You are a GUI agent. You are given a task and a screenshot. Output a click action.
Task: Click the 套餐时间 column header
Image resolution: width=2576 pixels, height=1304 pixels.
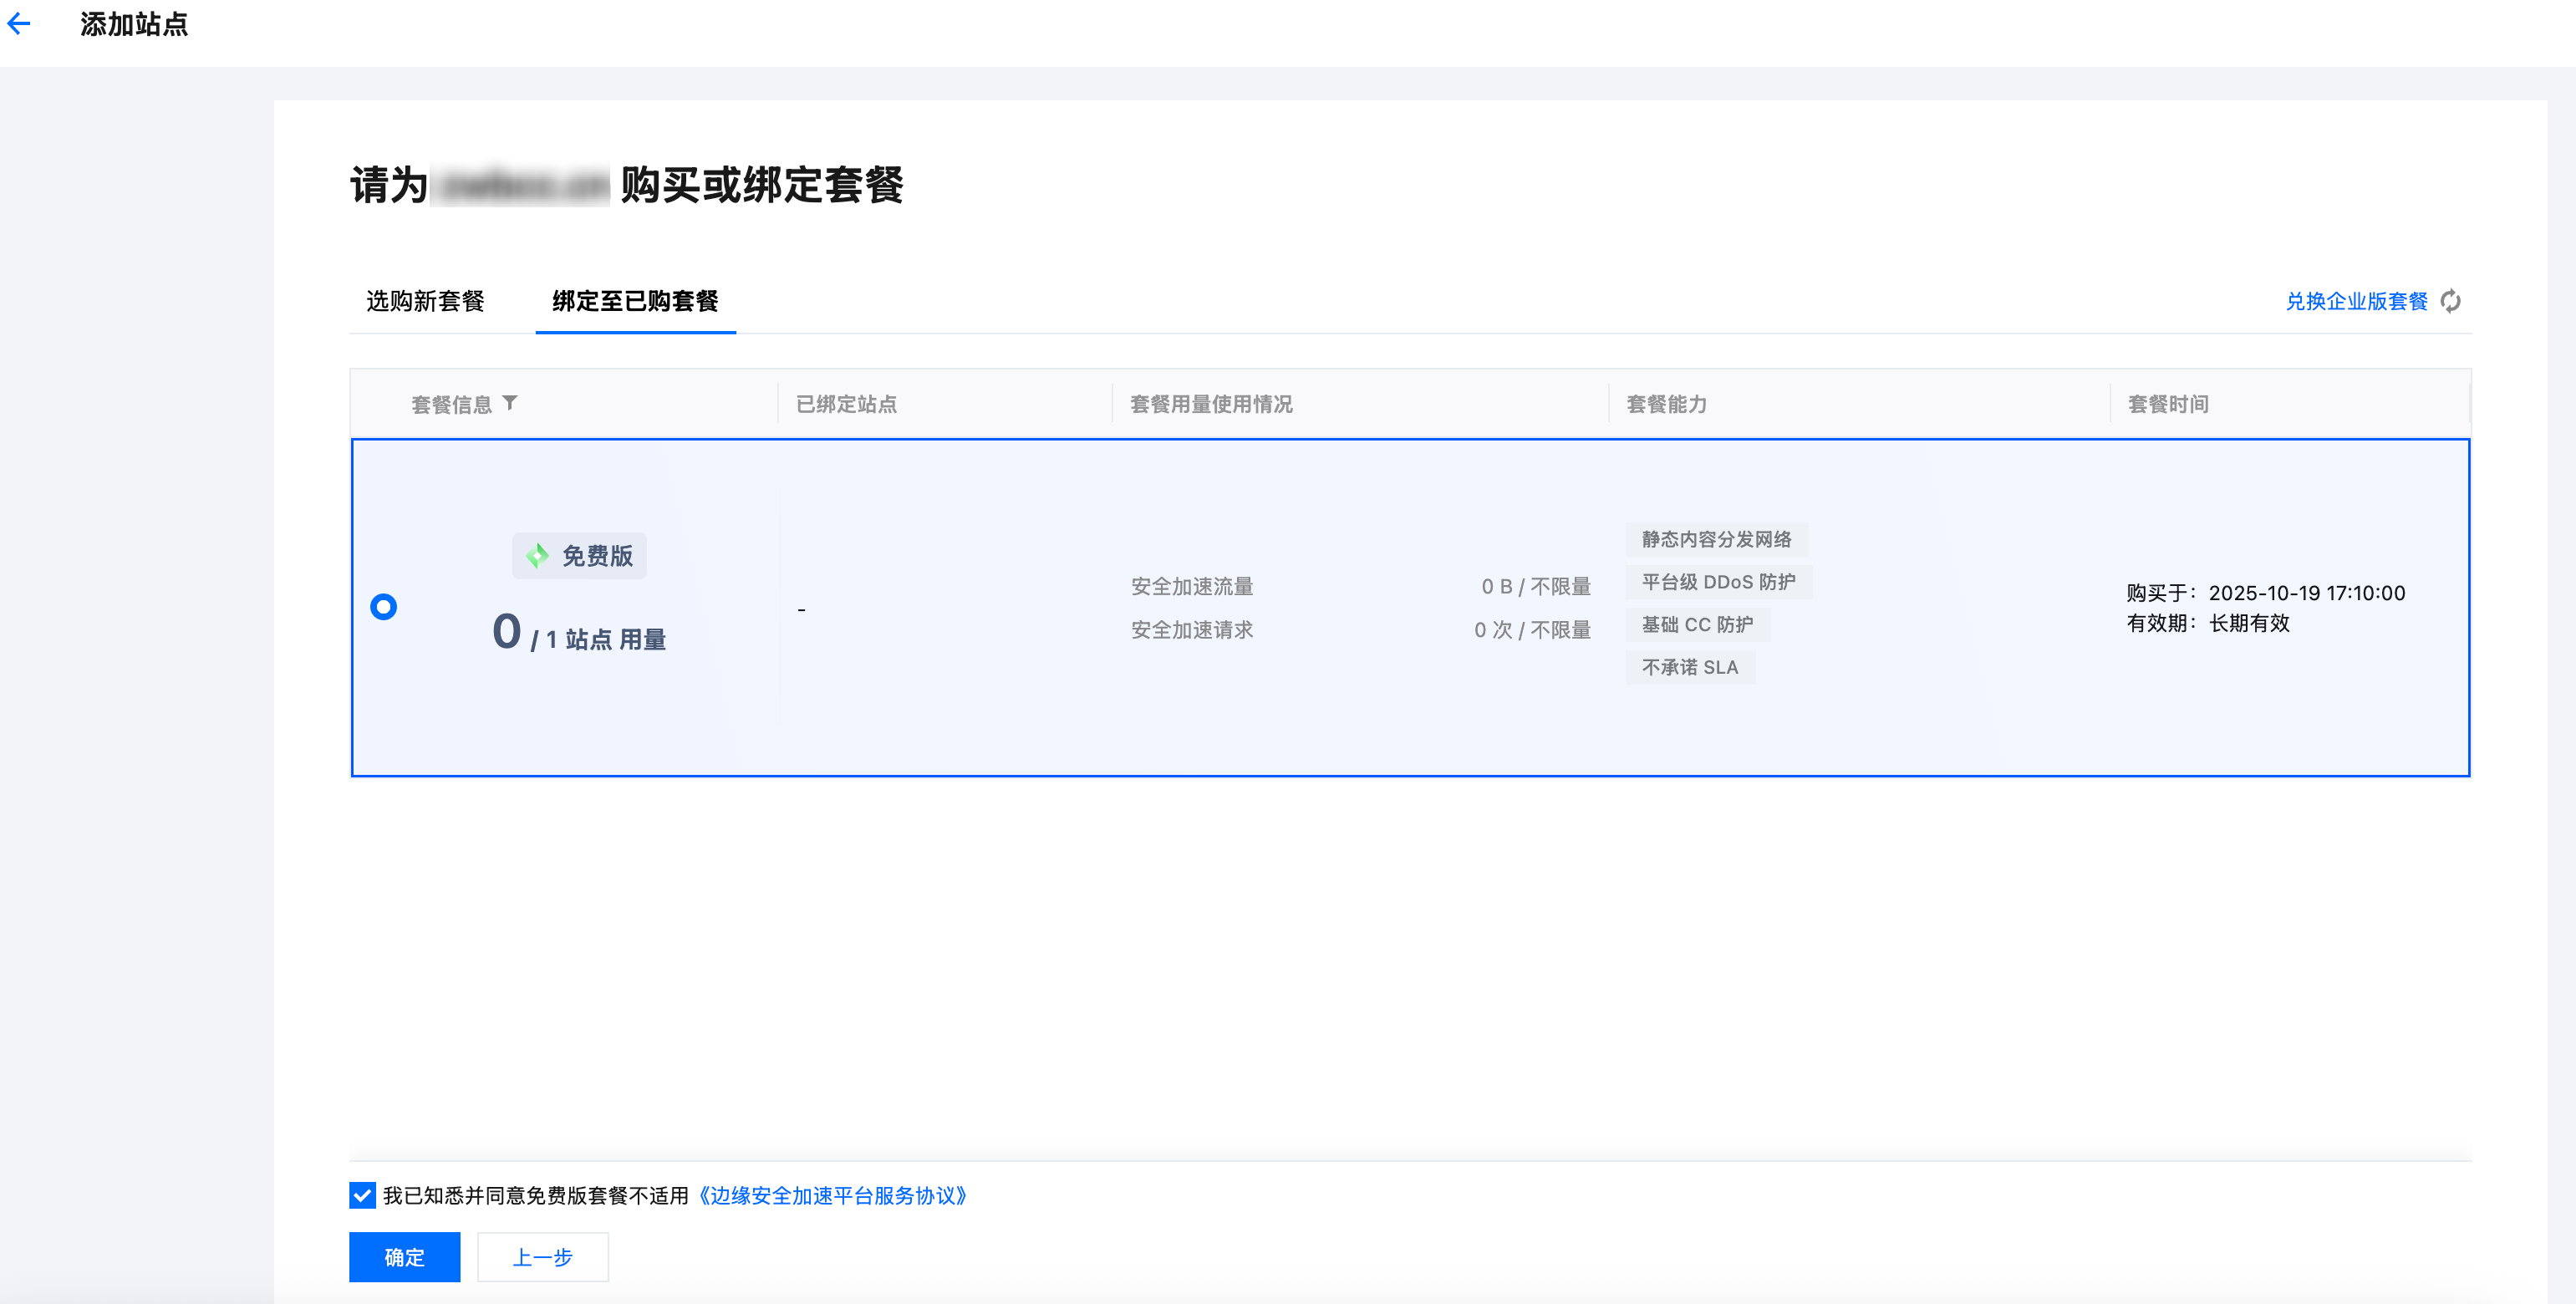(2168, 404)
